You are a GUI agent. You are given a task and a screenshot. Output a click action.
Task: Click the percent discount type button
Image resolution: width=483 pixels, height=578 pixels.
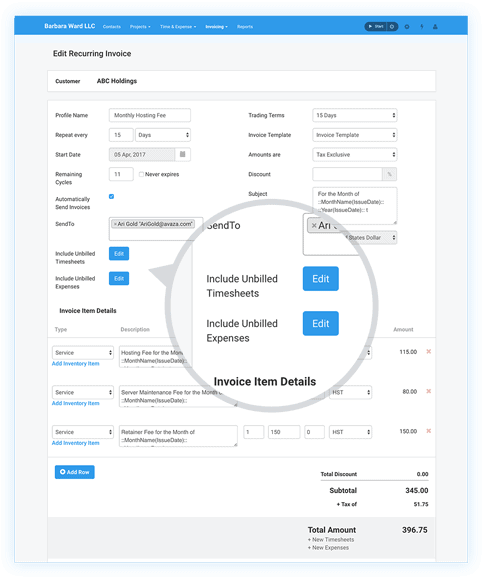click(389, 174)
